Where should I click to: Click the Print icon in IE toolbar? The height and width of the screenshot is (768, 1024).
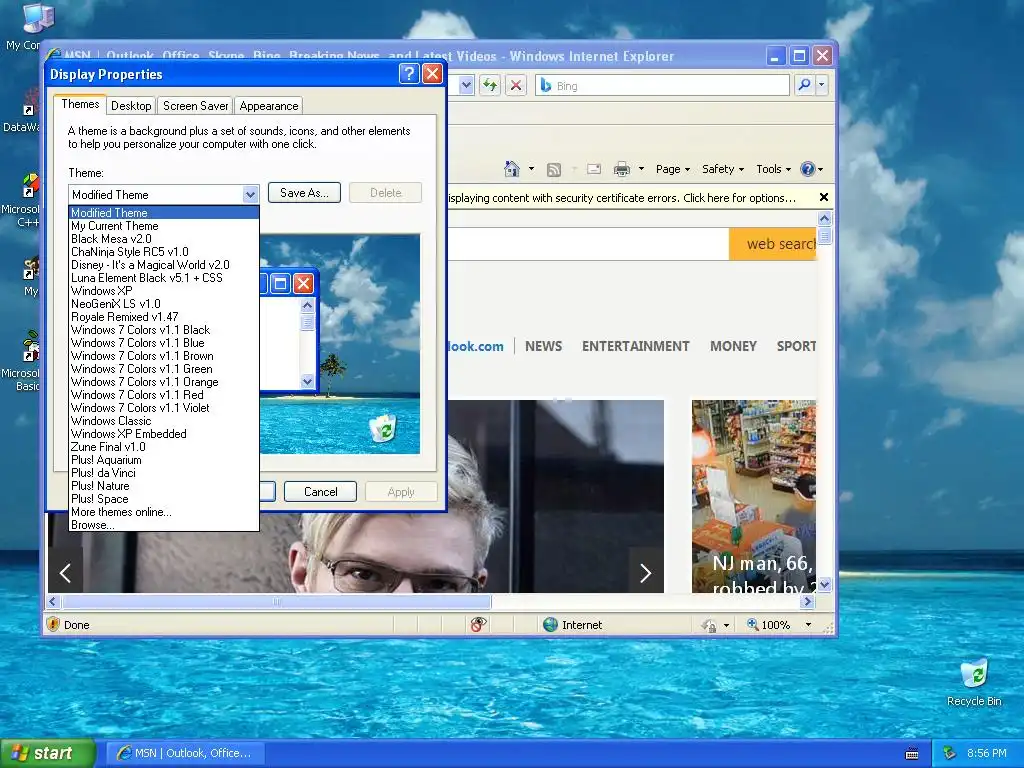[622, 169]
